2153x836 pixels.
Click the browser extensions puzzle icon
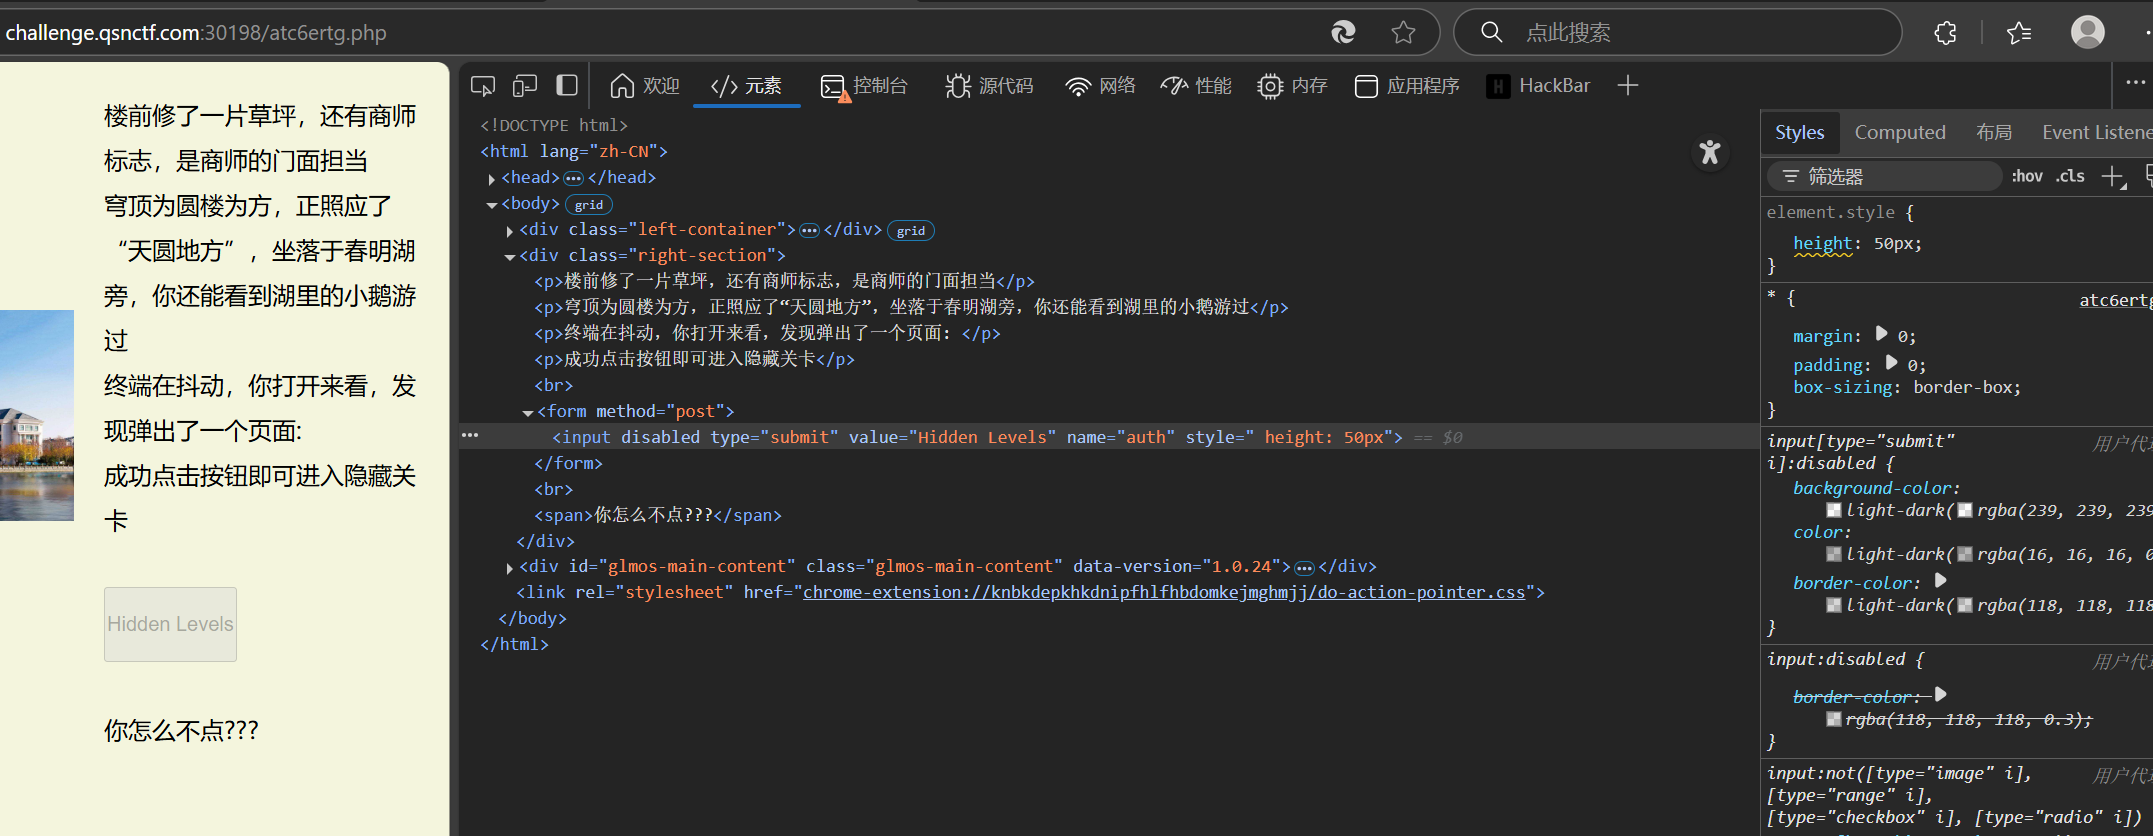tap(1945, 33)
